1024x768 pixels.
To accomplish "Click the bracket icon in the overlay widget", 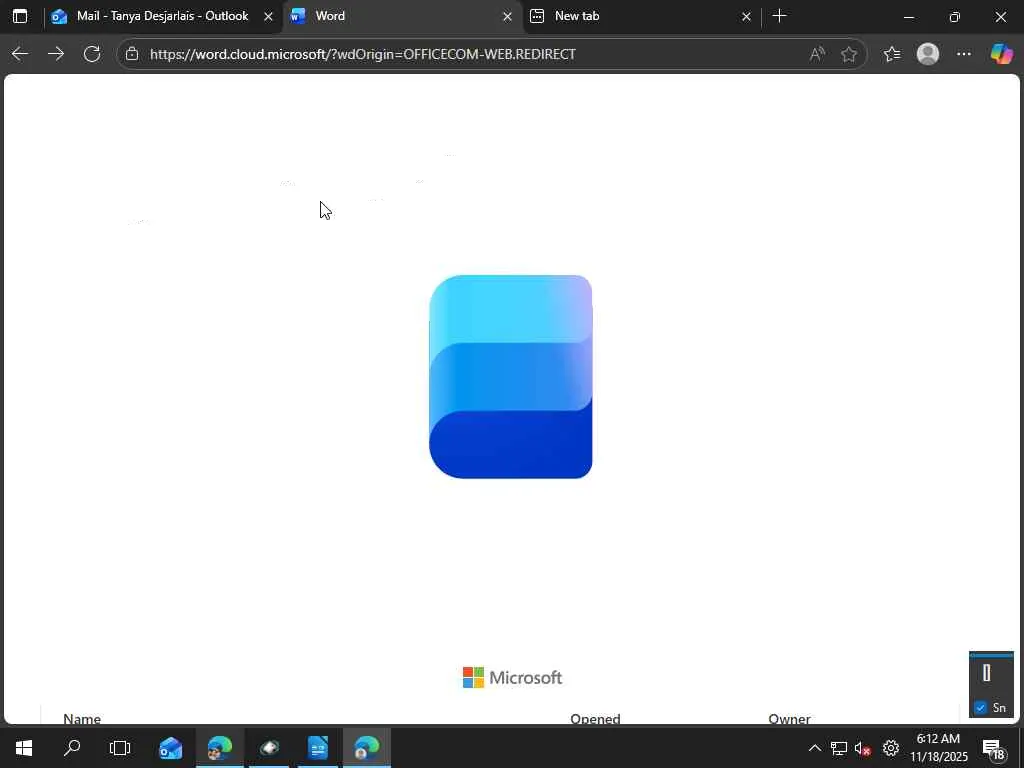I will point(987,673).
